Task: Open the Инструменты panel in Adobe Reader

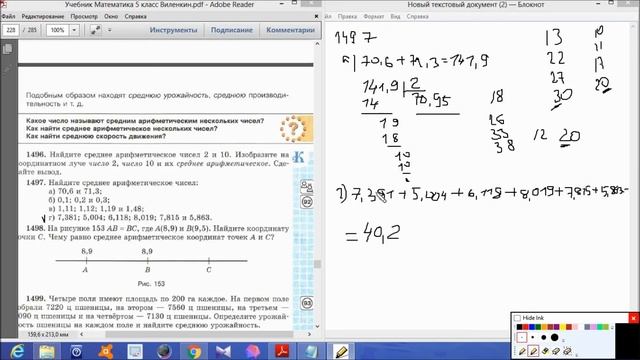Action: tap(173, 30)
